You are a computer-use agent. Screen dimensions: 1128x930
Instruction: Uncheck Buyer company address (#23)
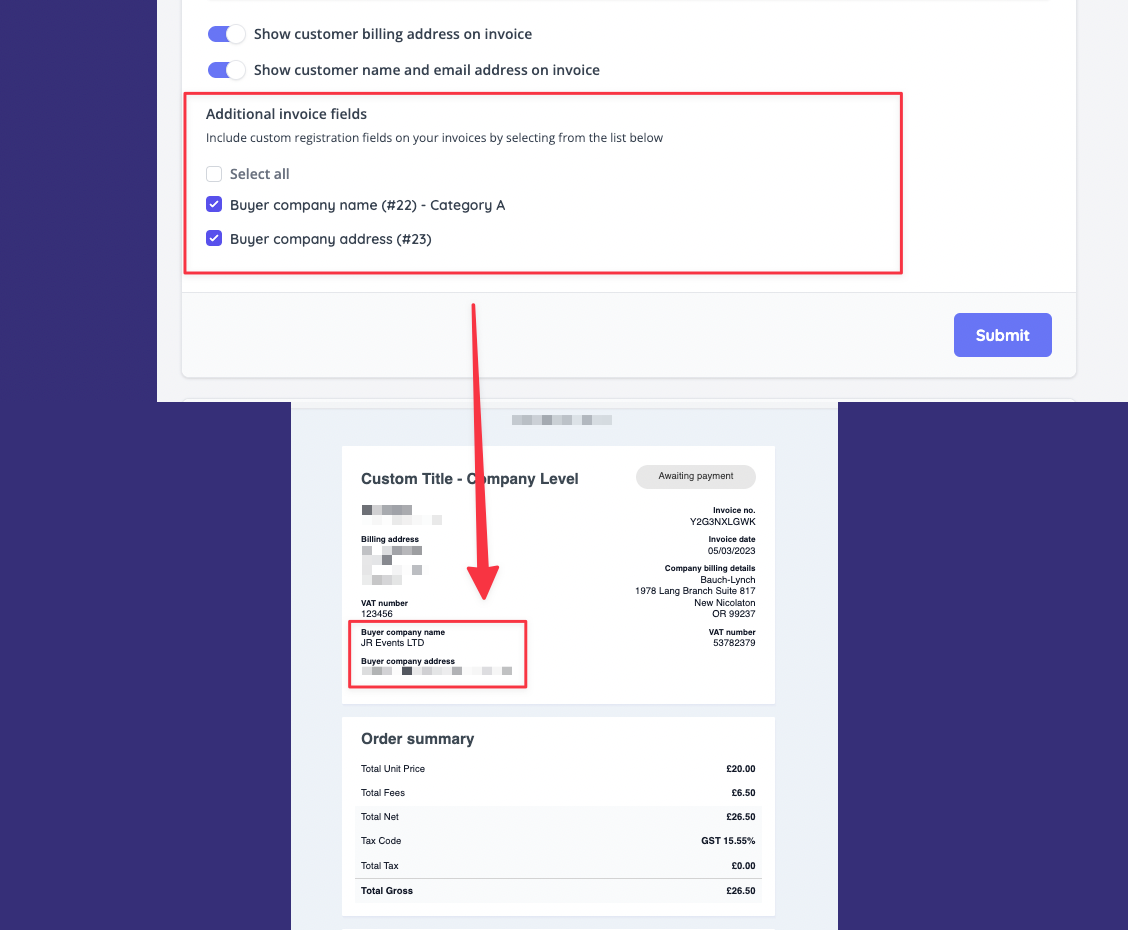tap(213, 238)
